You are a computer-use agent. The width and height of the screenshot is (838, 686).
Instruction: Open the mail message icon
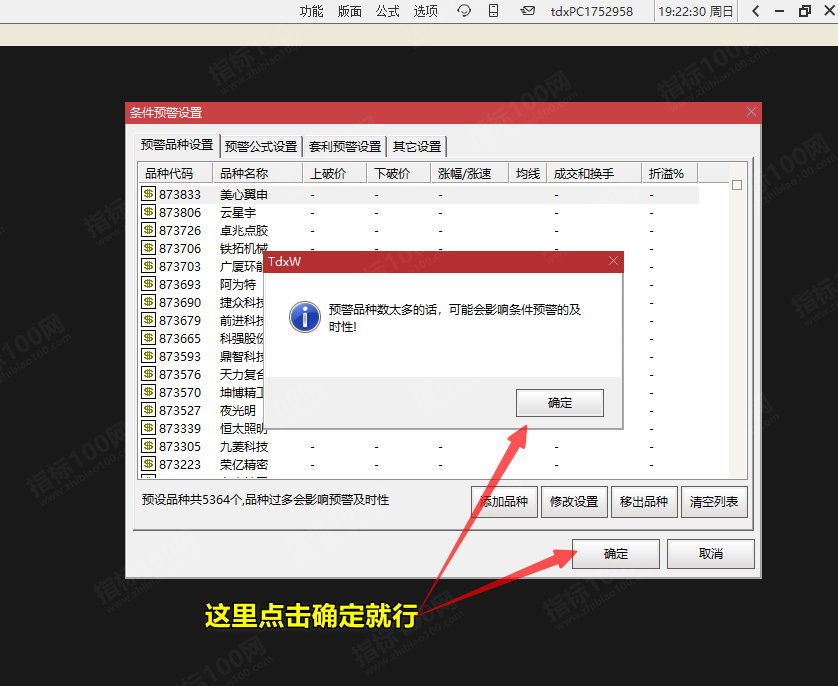(527, 11)
